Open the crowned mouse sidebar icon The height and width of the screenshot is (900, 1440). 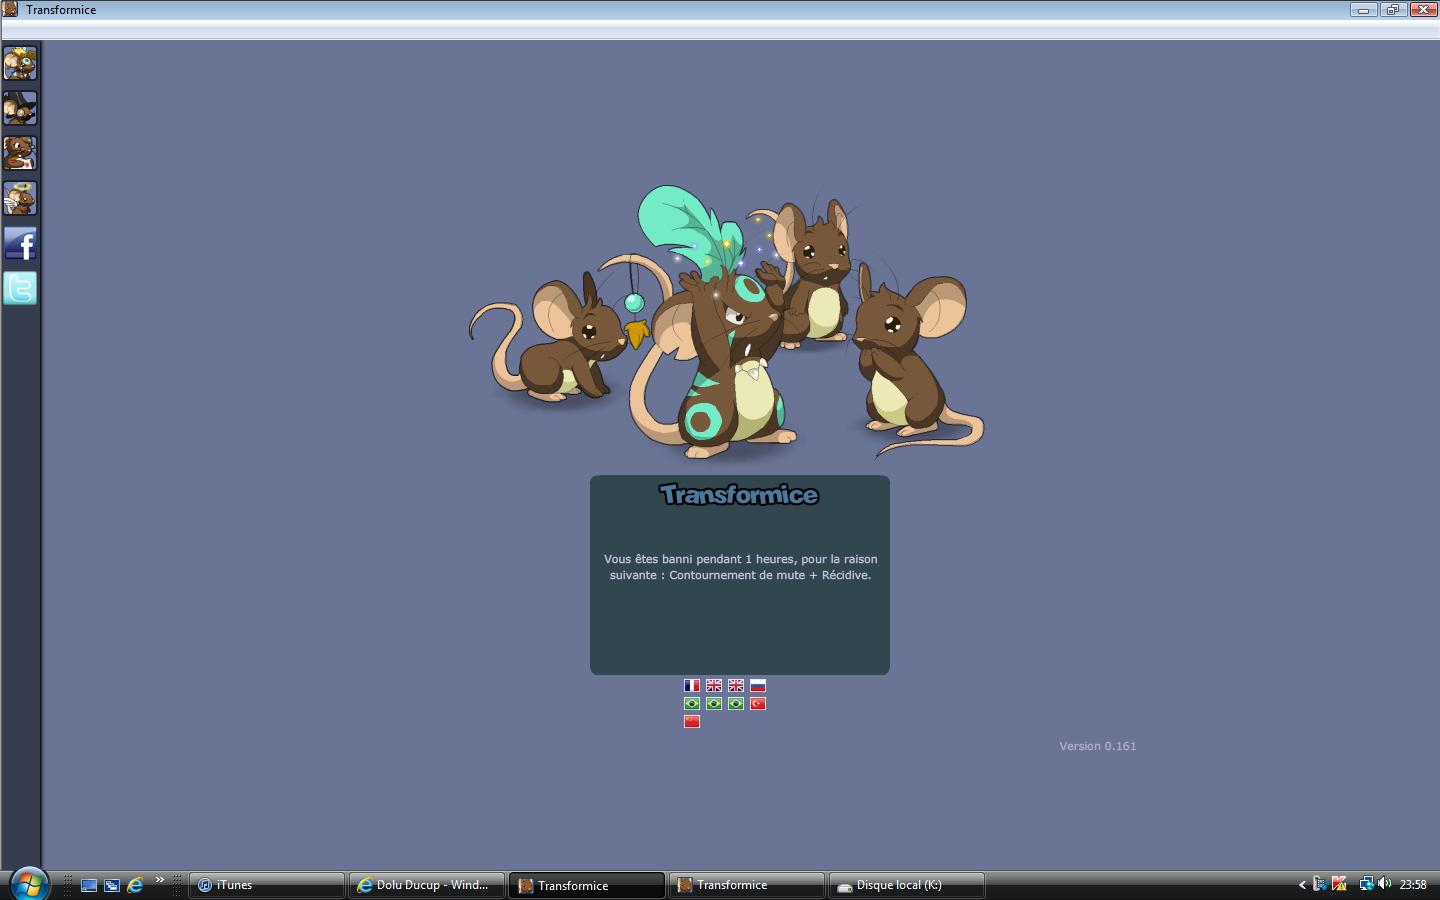pos(20,63)
